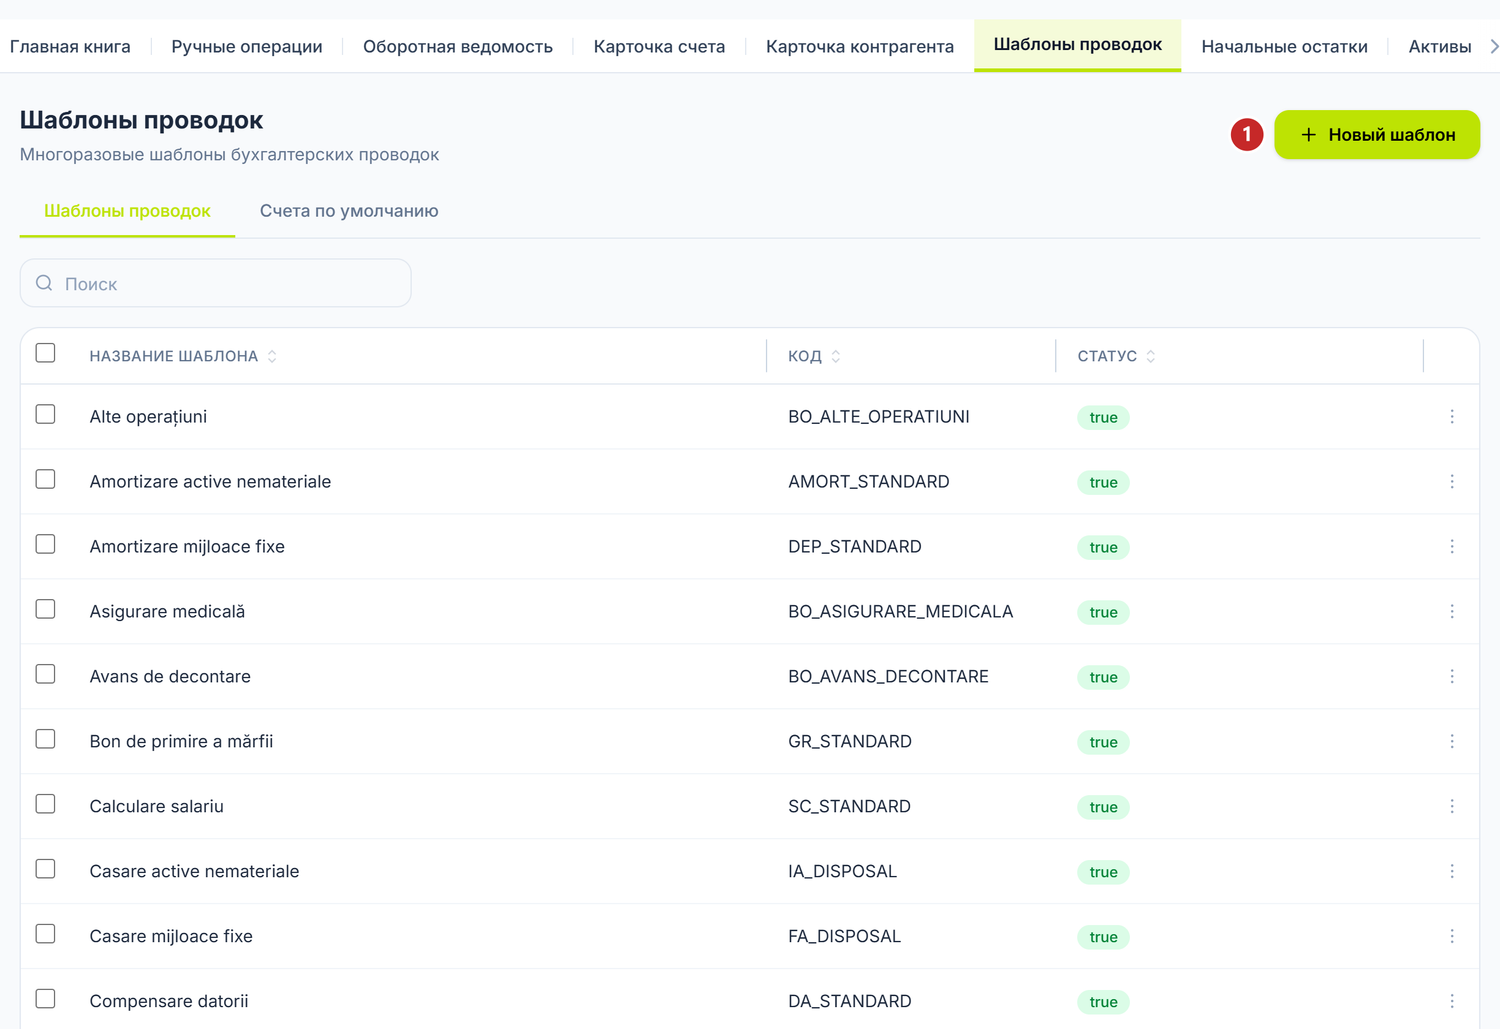The image size is (1500, 1029).
Task: Go to Оборотная ведомость tab
Action: pos(458,46)
